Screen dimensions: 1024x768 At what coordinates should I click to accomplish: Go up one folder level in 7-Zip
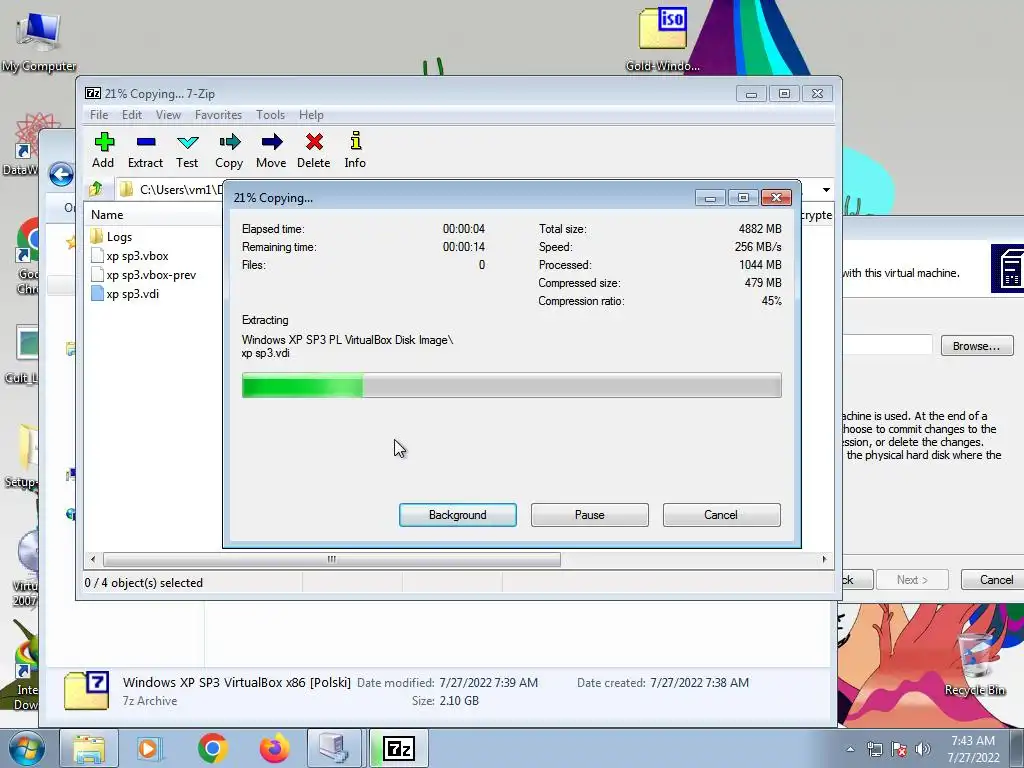(x=96, y=189)
